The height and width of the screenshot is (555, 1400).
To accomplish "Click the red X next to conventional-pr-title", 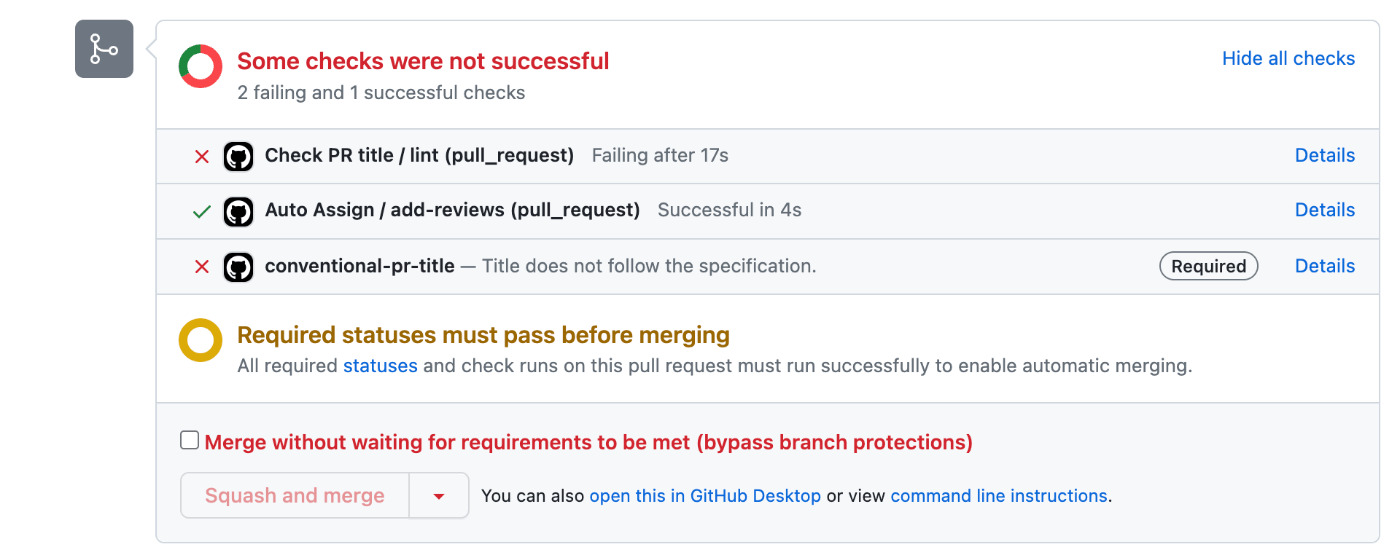I will coord(202,267).
